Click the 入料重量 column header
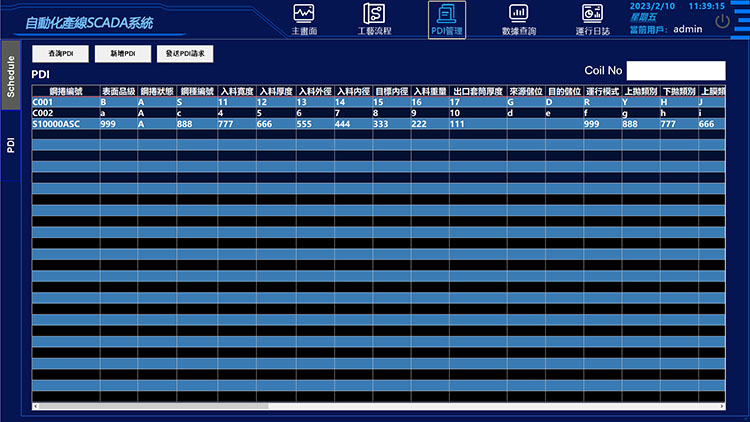This screenshot has width=750, height=422. tap(430, 91)
